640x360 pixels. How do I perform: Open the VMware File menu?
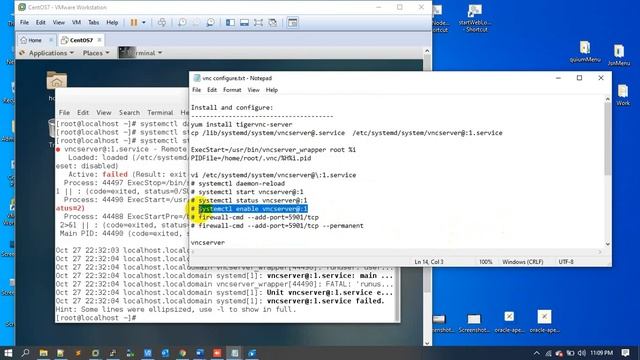click(x=24, y=22)
